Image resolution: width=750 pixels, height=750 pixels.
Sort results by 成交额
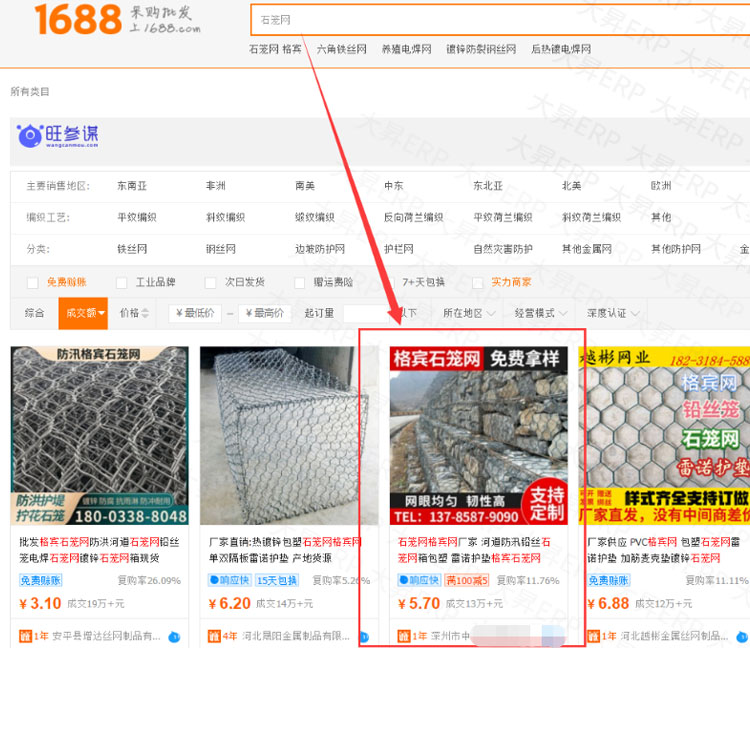[82, 313]
